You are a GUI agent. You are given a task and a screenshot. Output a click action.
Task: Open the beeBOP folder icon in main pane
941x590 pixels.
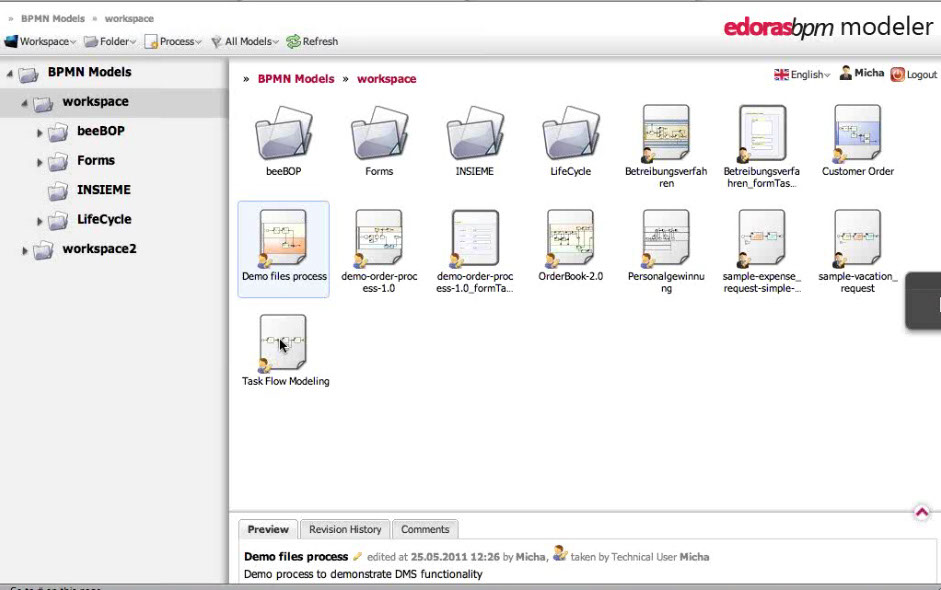[x=283, y=133]
